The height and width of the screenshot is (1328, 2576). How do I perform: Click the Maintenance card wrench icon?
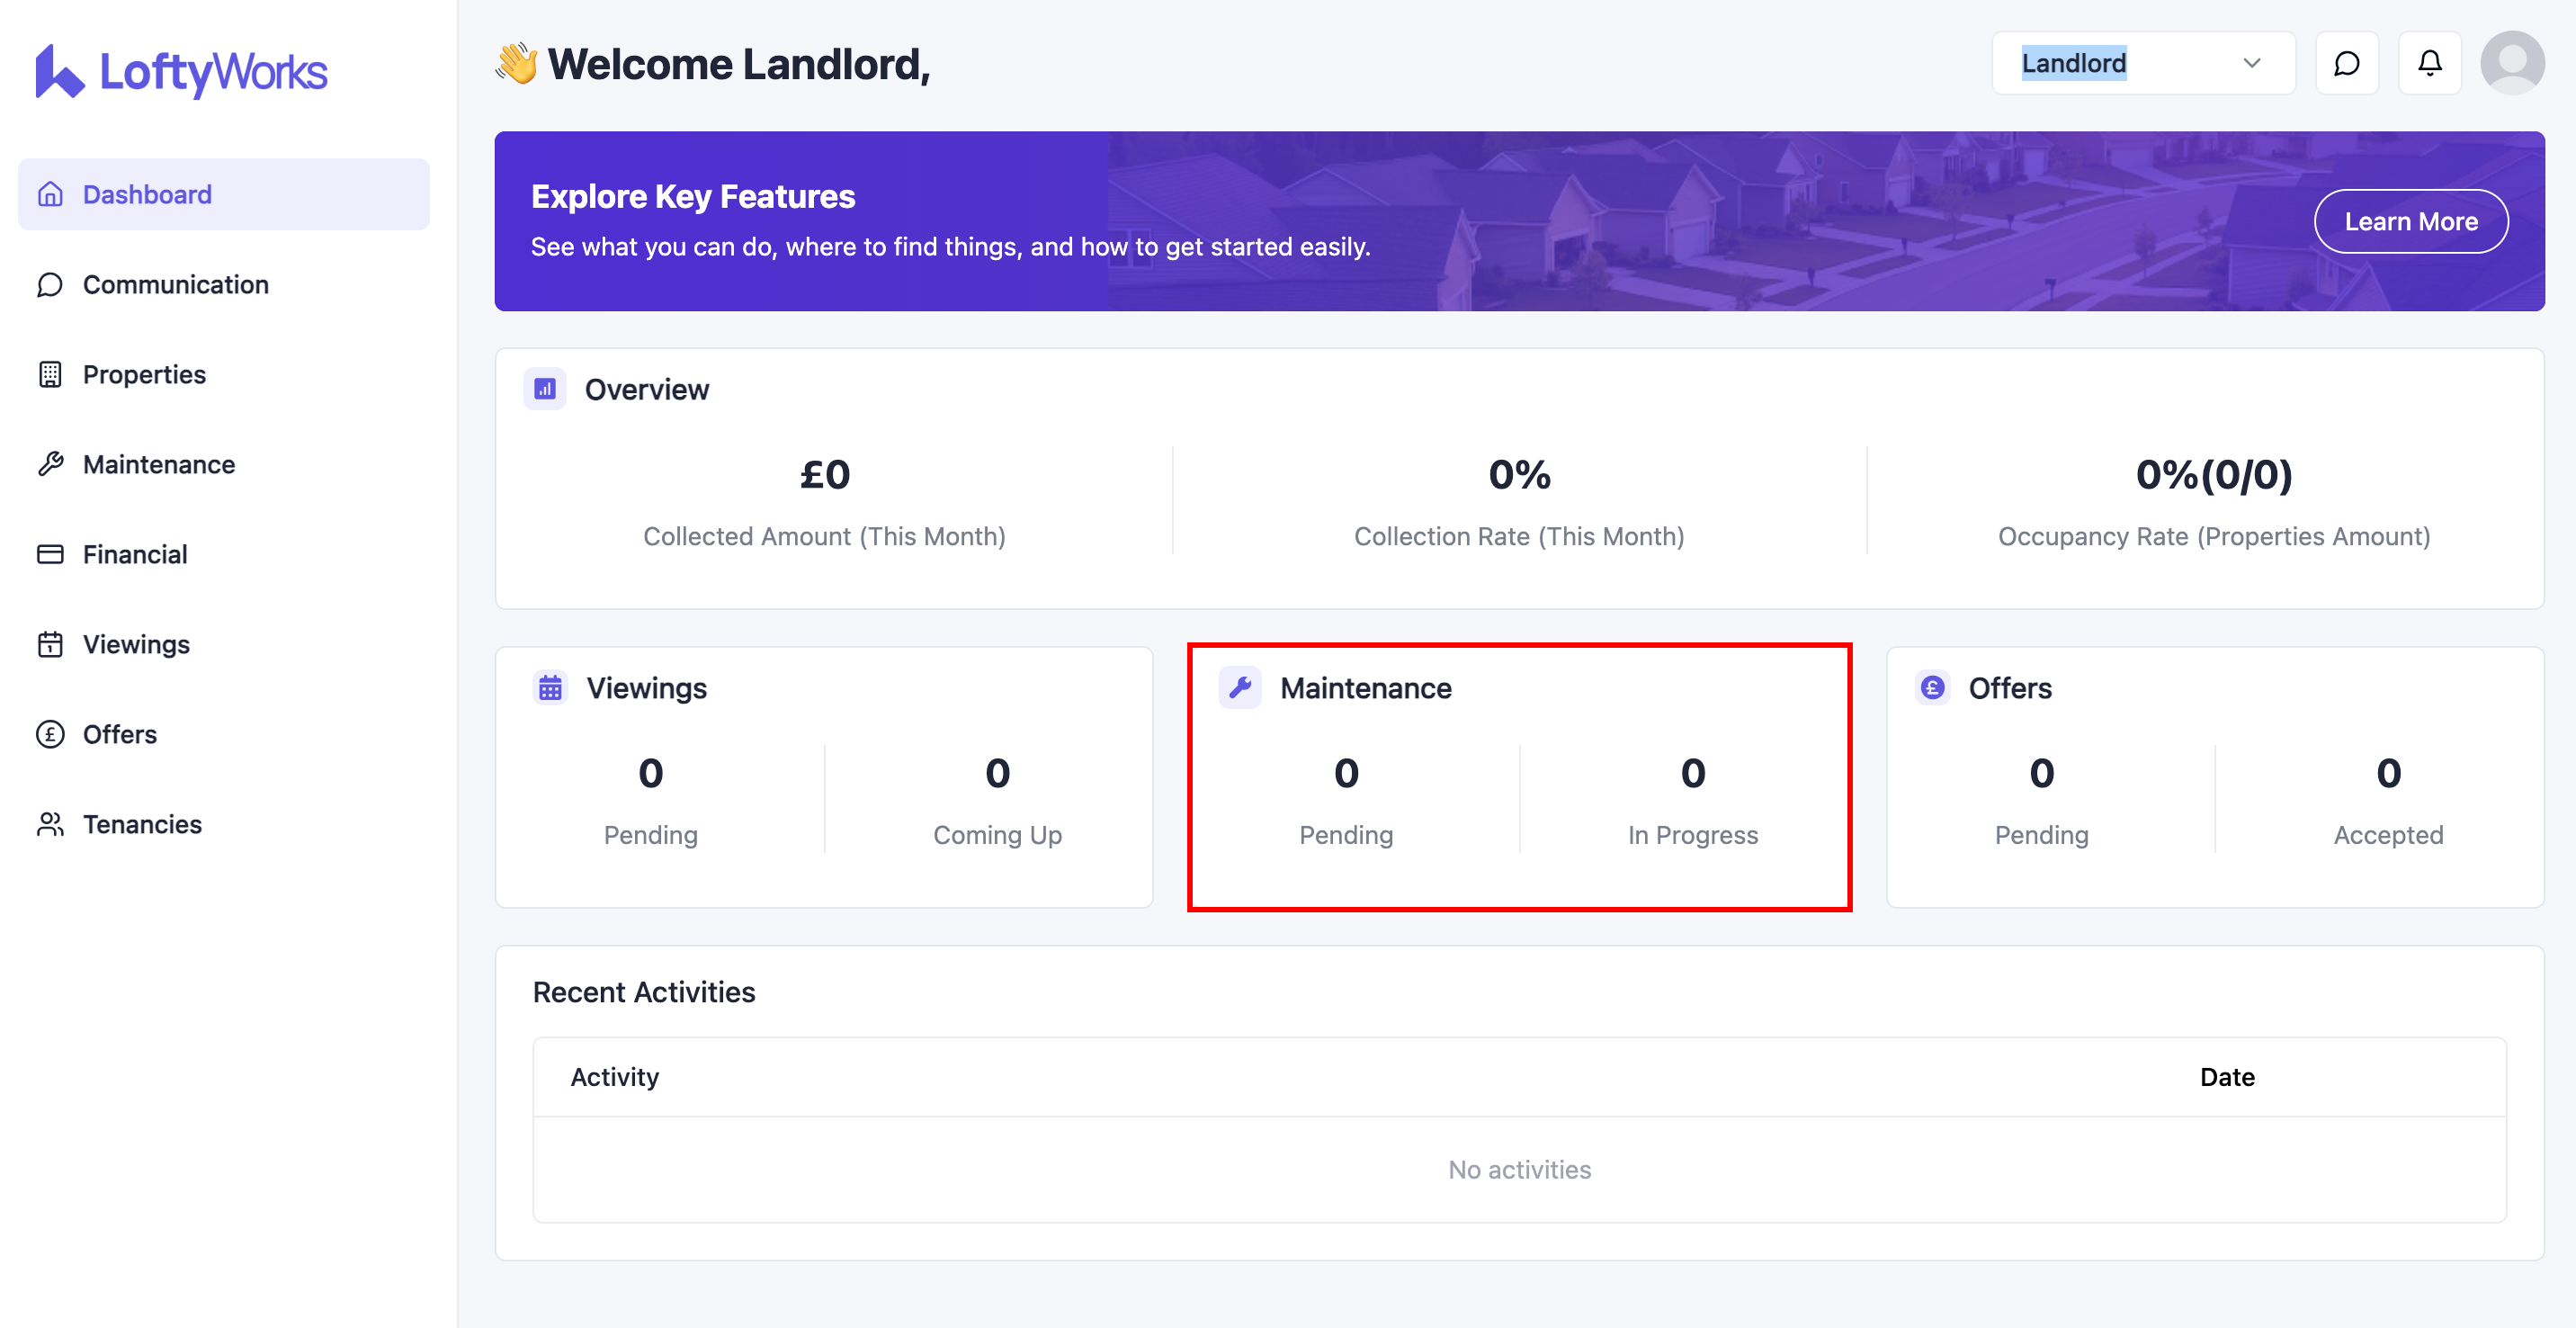(1240, 688)
